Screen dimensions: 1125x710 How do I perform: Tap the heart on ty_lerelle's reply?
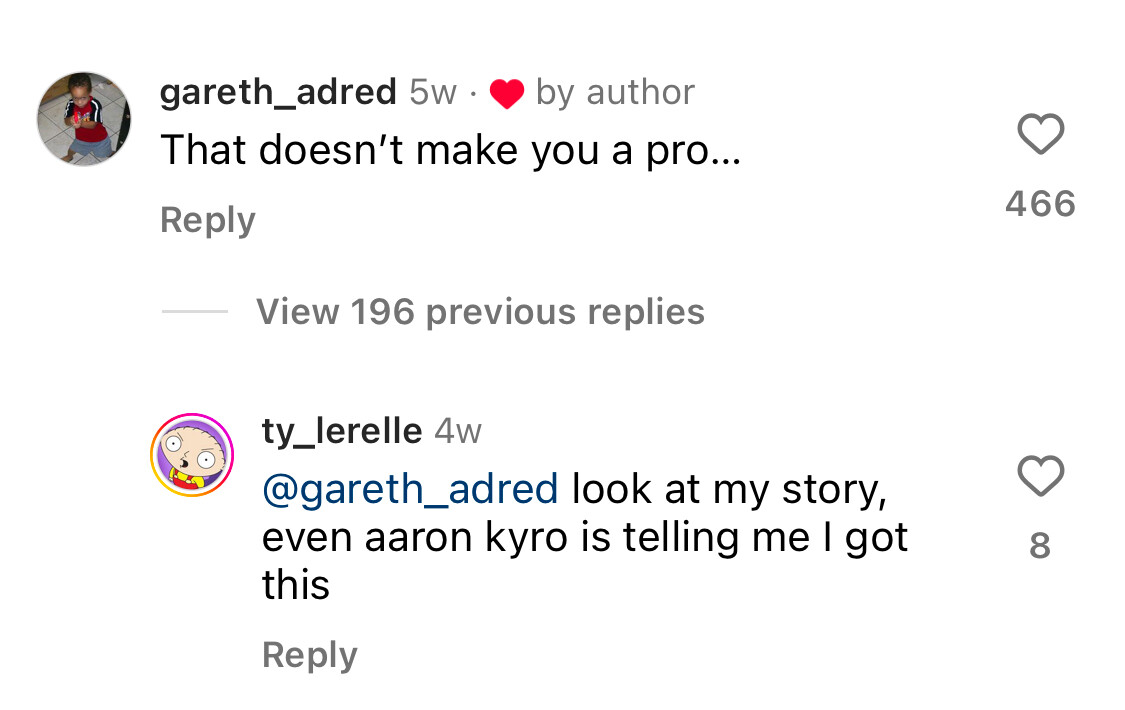click(1040, 477)
